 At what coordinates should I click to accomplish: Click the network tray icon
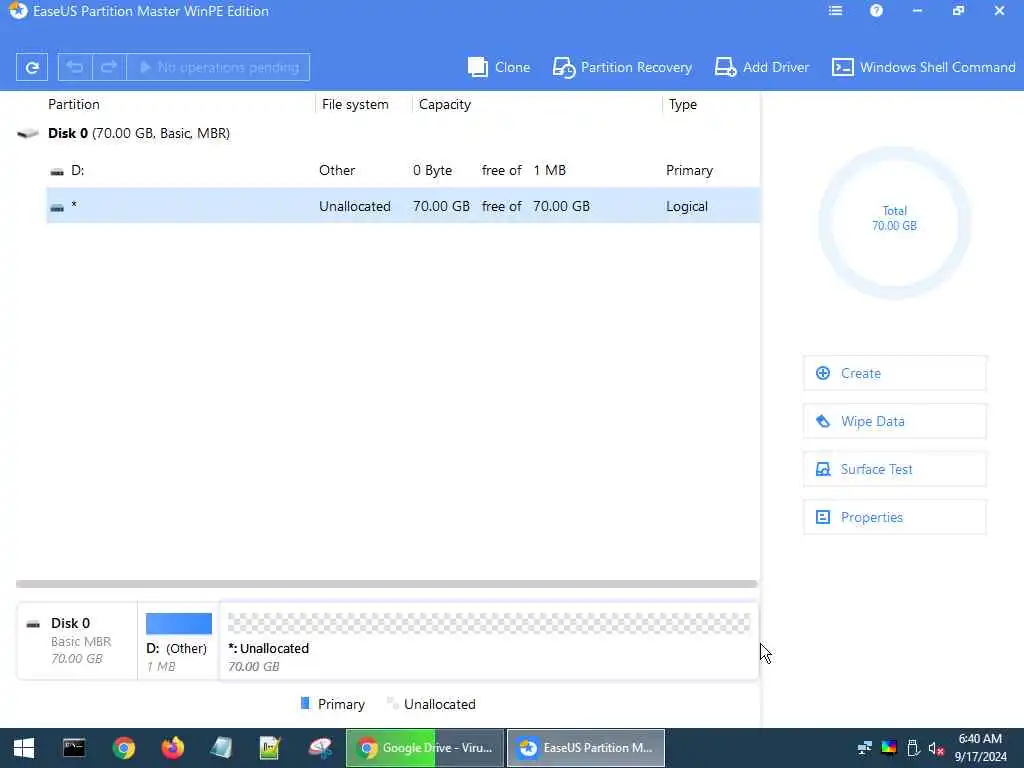coord(865,748)
